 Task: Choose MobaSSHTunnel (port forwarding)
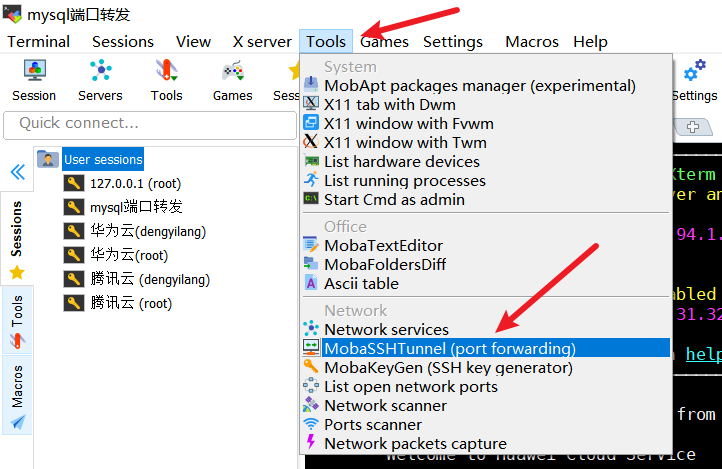[449, 348]
